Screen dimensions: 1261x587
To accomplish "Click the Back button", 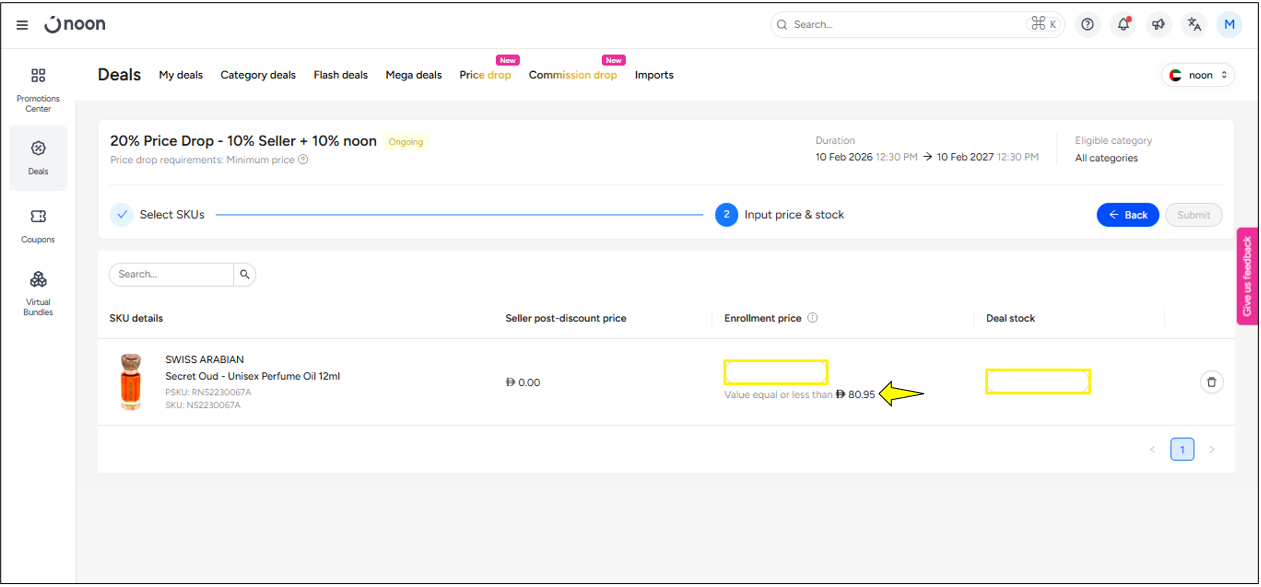I will (x=1128, y=215).
